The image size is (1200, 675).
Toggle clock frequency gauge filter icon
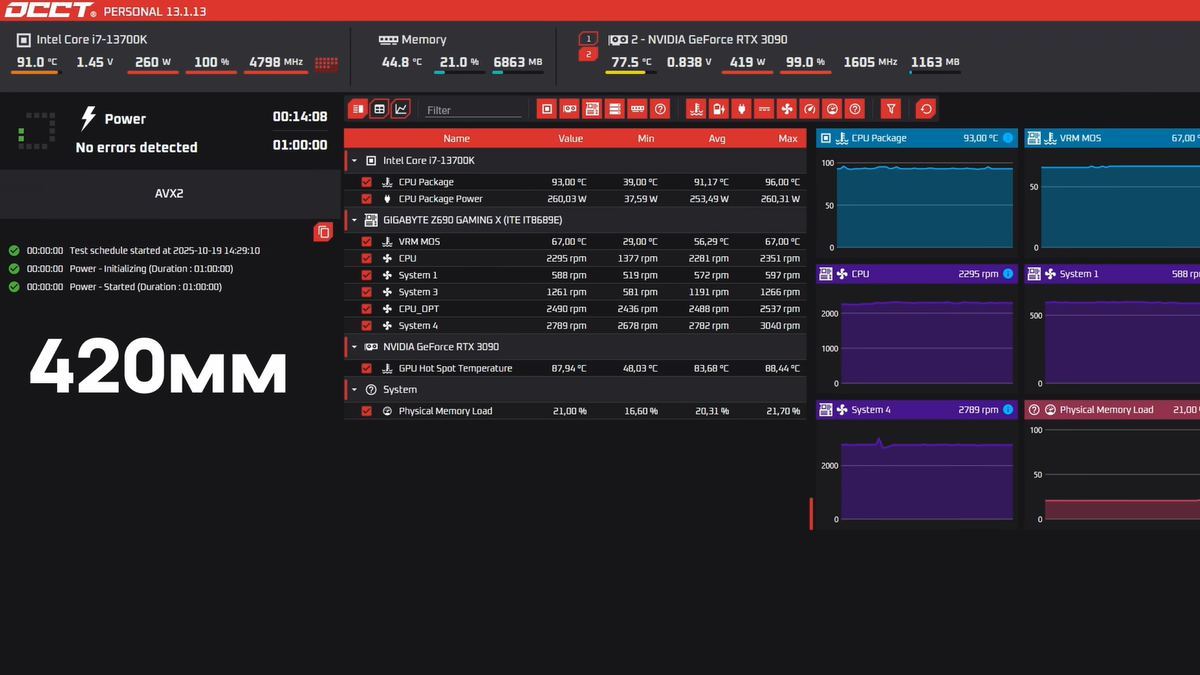pos(809,109)
